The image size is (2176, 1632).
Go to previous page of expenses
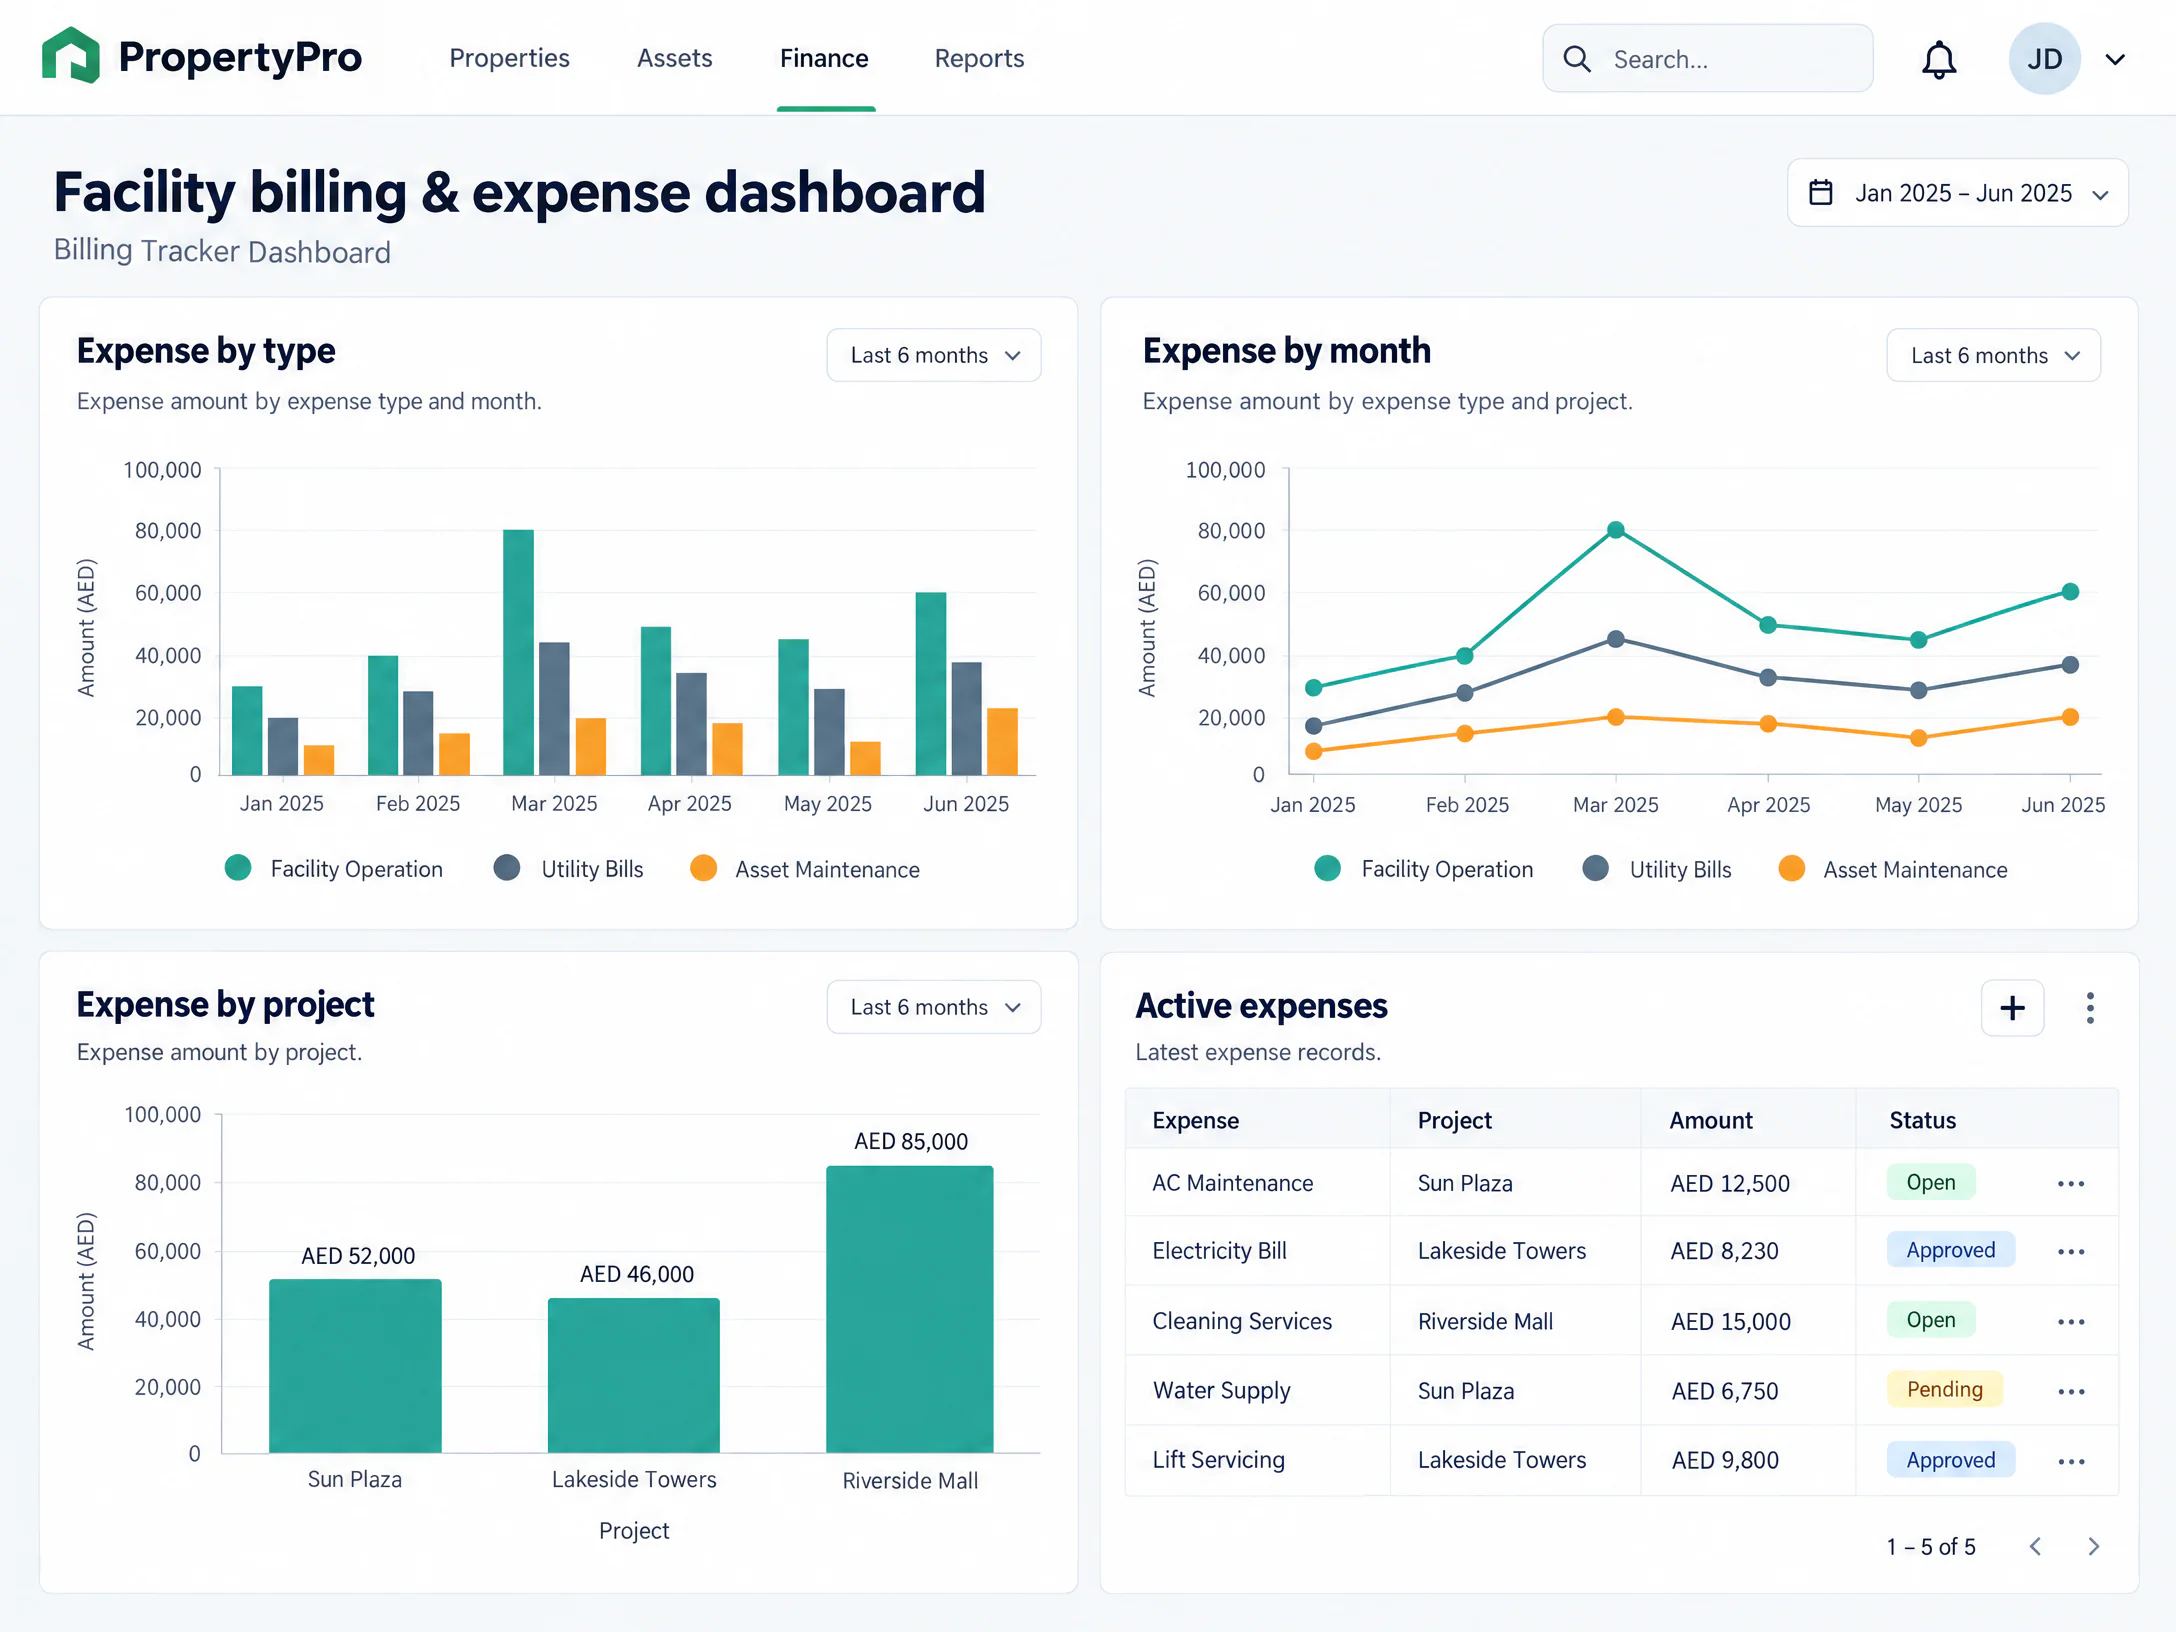point(2035,1547)
